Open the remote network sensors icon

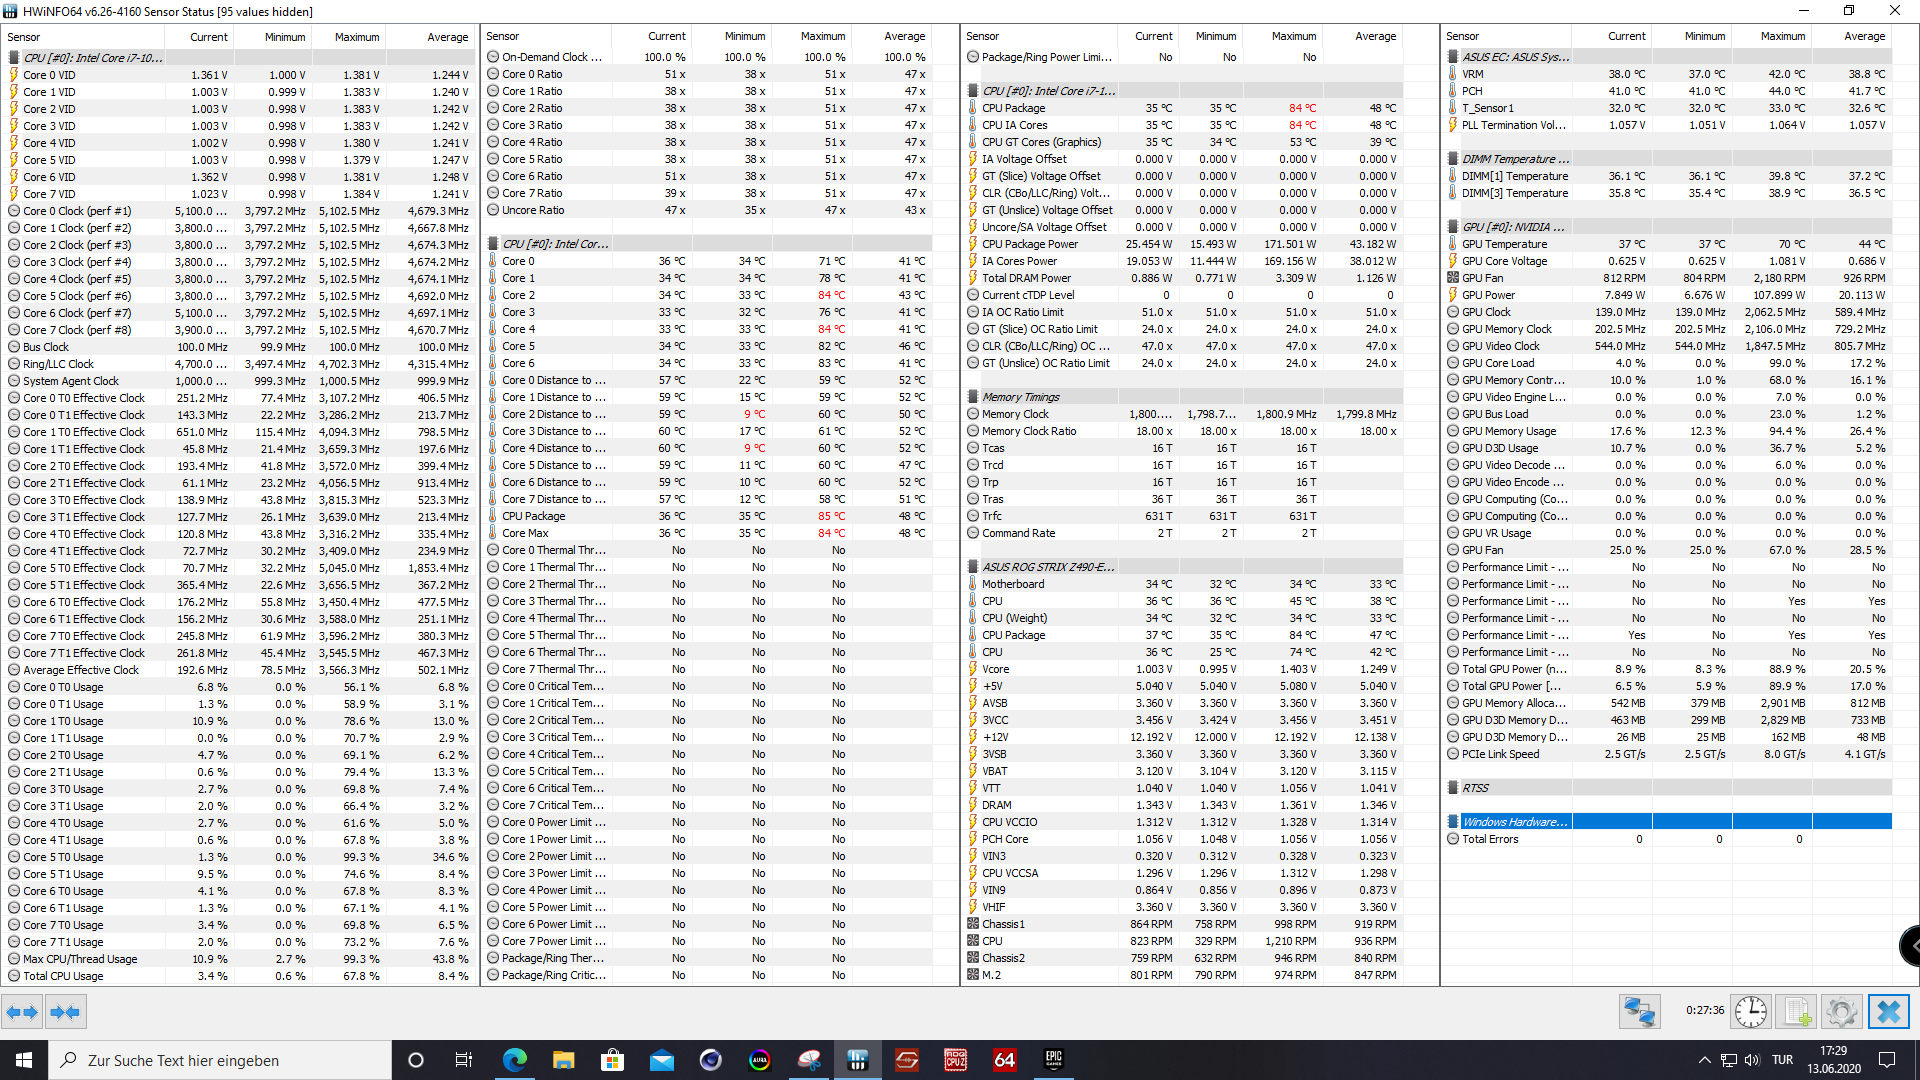[x=1640, y=1012]
